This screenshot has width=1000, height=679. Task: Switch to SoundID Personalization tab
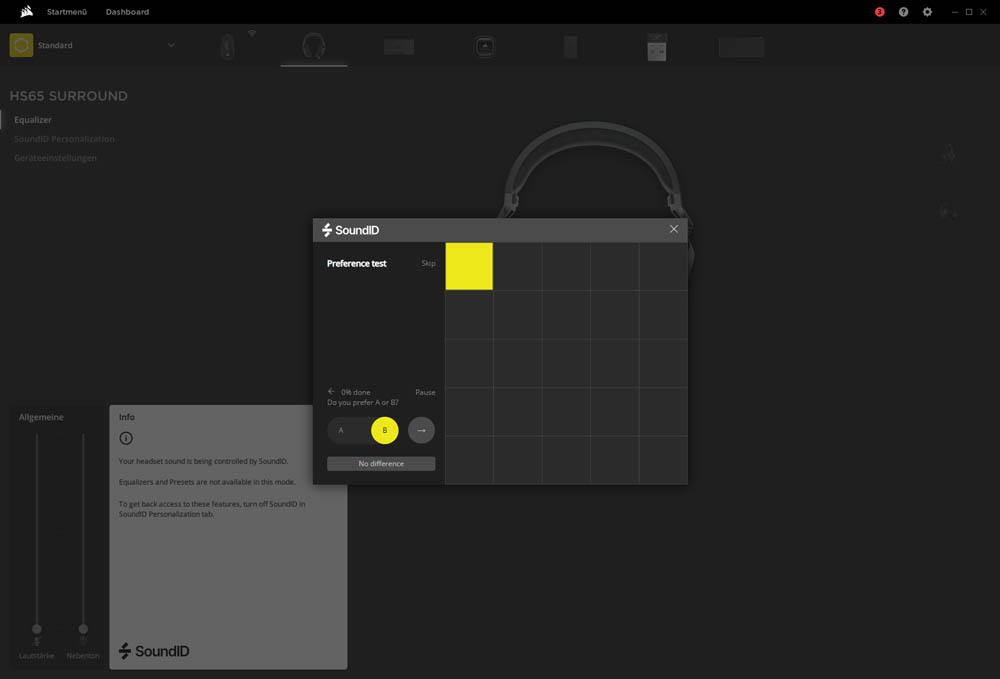64,139
